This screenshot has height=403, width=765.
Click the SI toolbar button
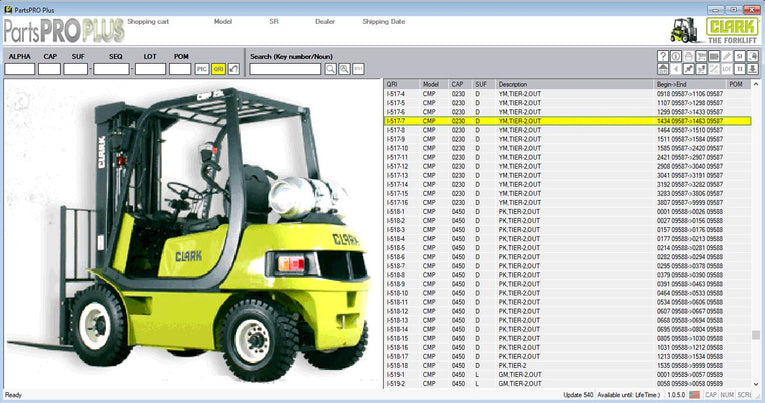[x=740, y=56]
